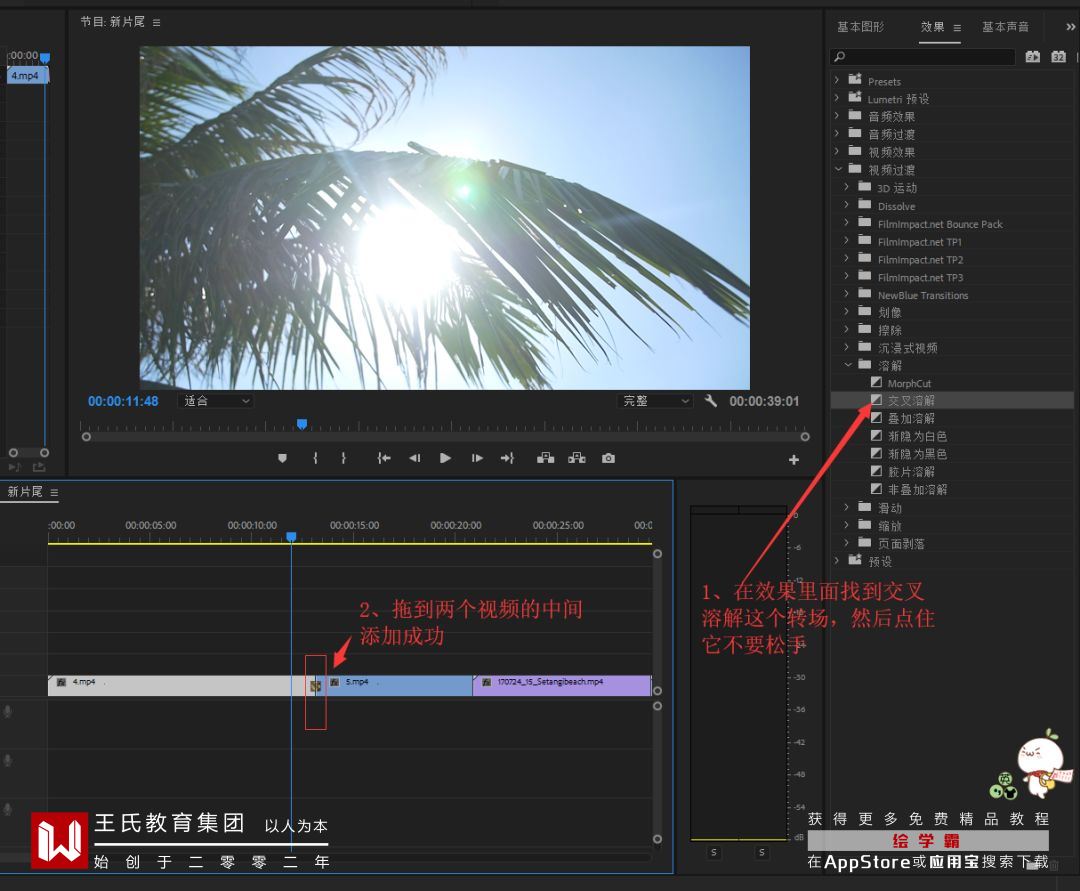Expand the 3D 运动 folder

coord(847,187)
